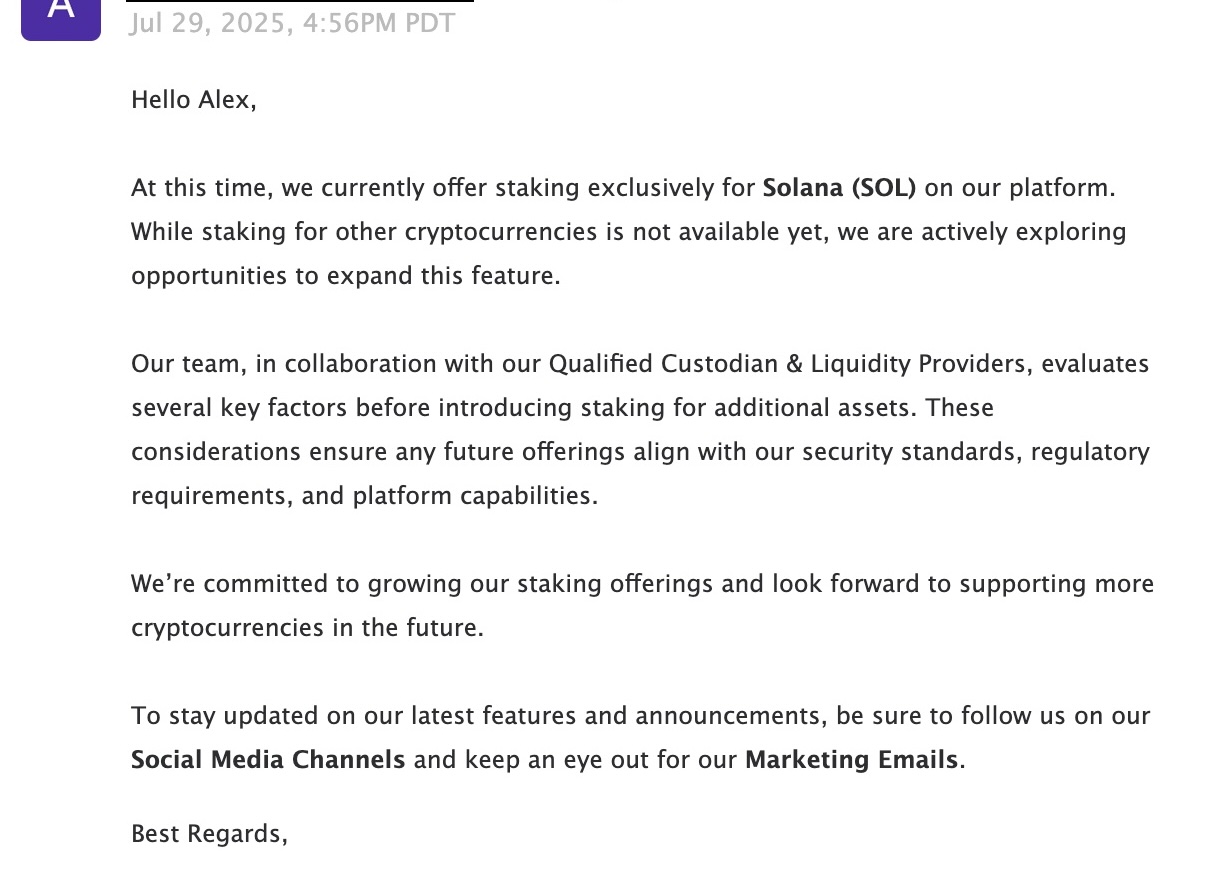1215x877 pixels.
Task: Open the "Marketing Emails" bold link
Action: coord(851,760)
